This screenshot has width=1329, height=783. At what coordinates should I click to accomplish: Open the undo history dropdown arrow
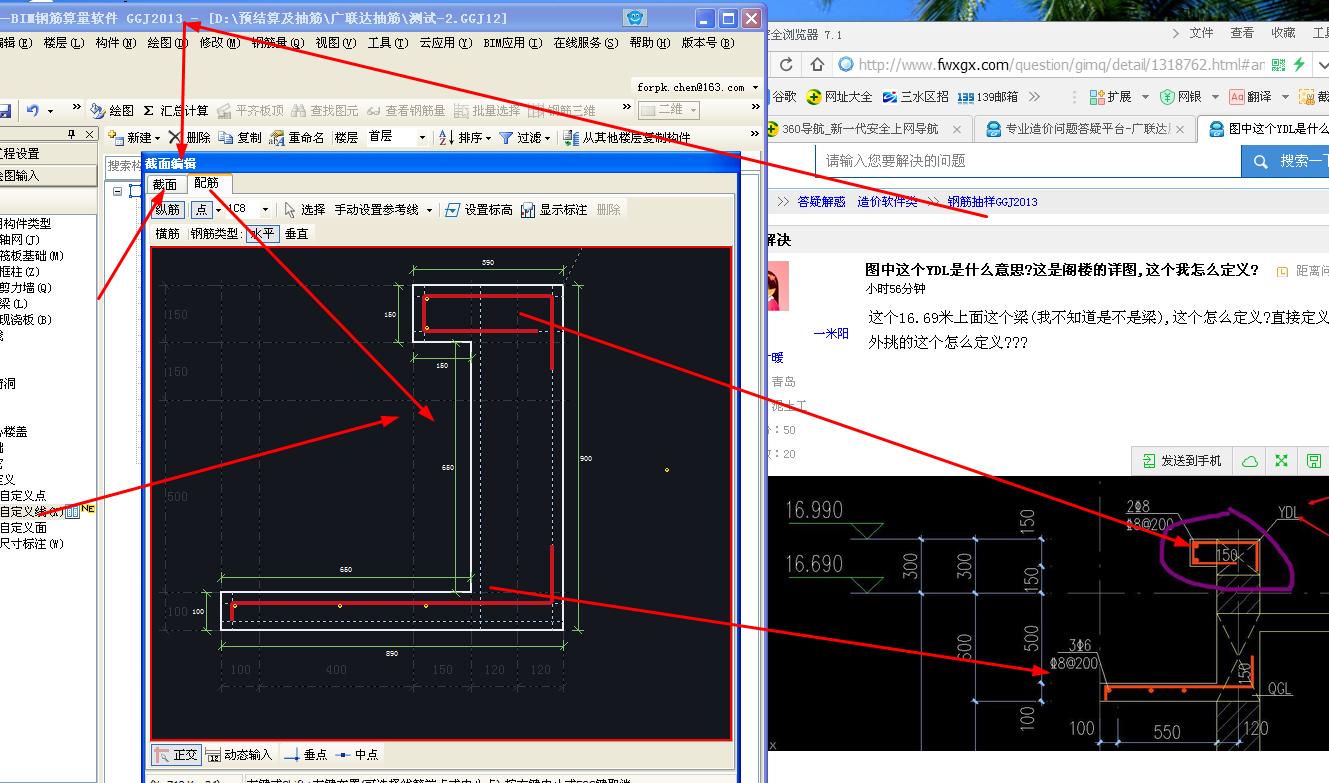pos(50,110)
